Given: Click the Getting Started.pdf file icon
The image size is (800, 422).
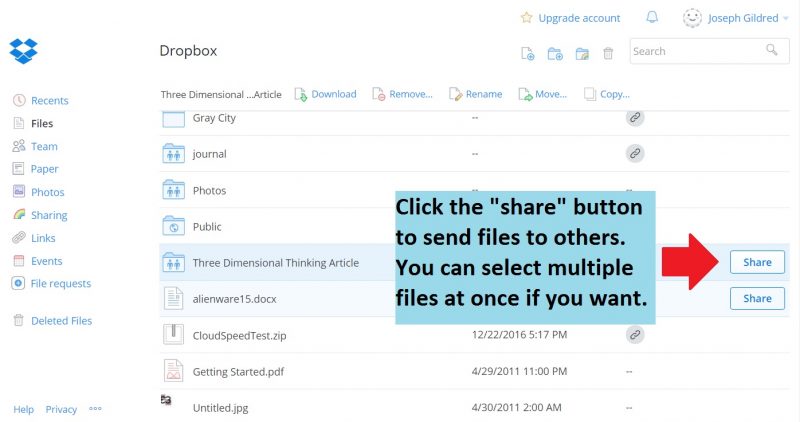Looking at the screenshot, I should tap(173, 371).
